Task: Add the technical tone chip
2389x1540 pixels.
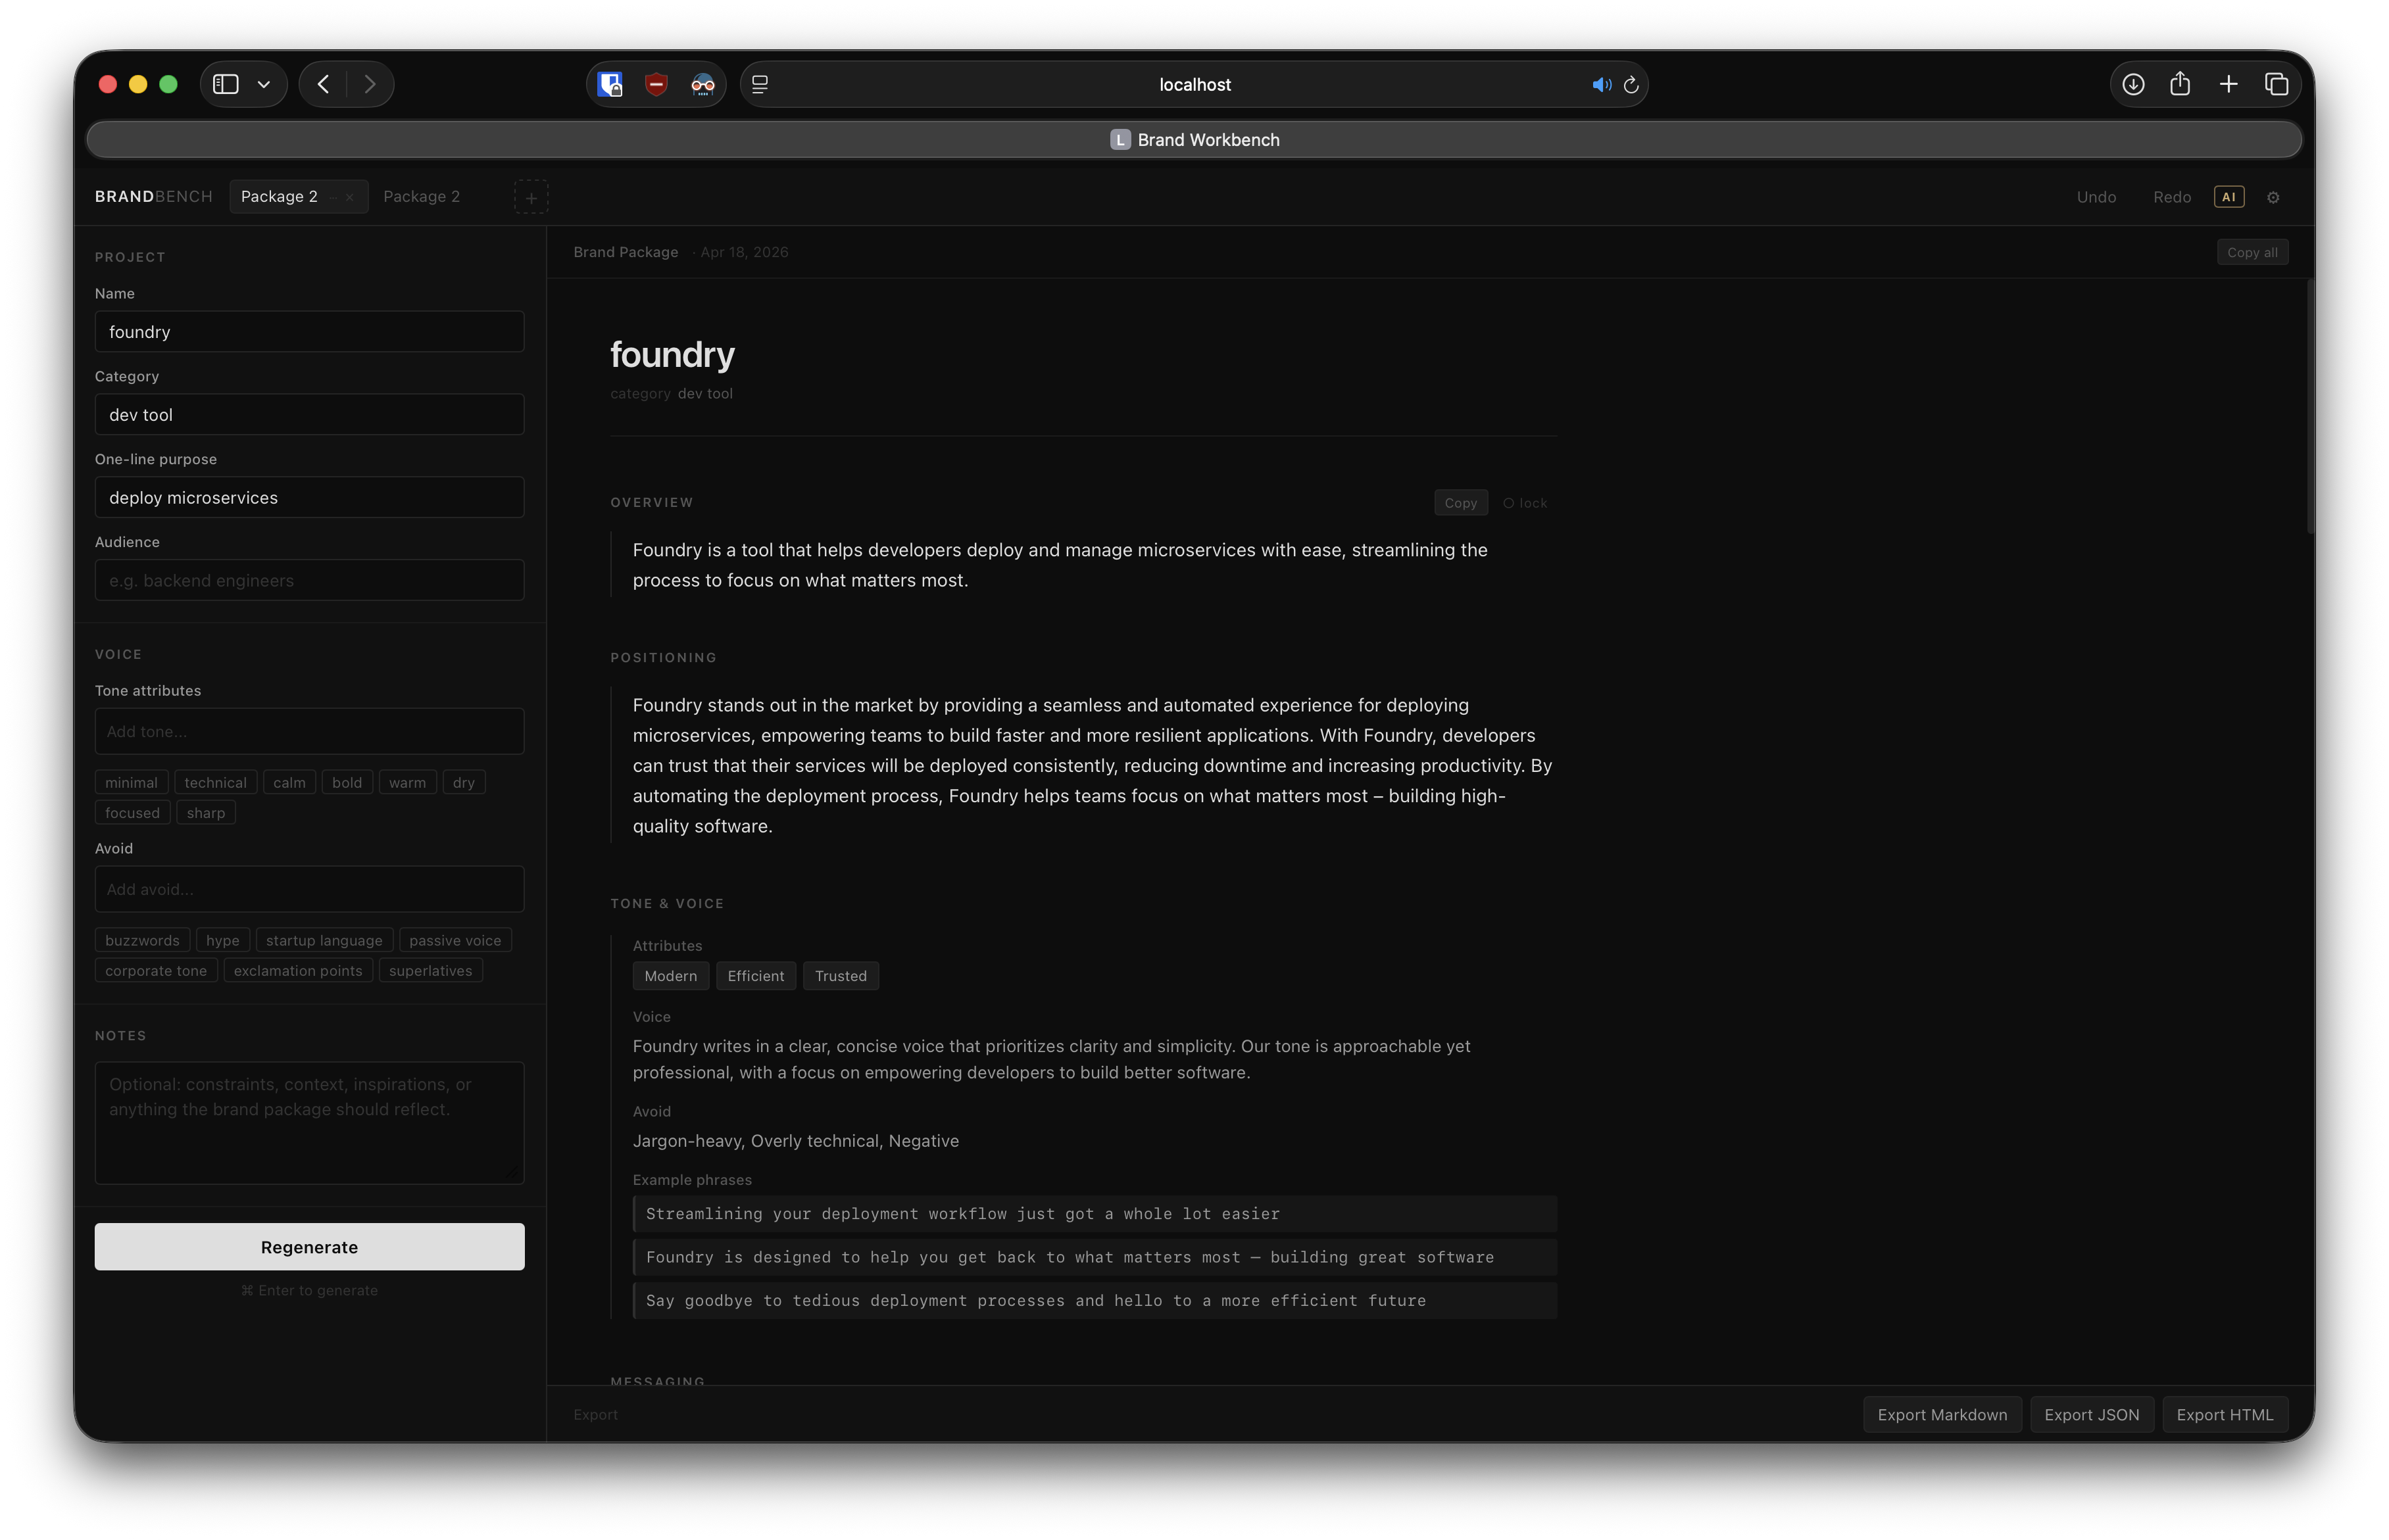Action: 215,783
